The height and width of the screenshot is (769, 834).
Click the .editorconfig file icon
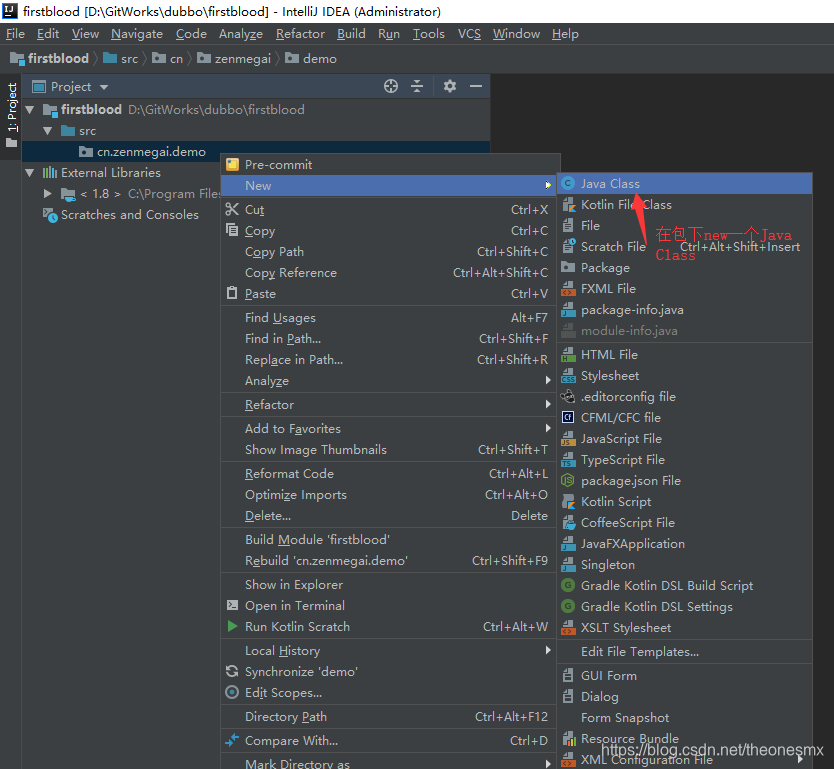tap(568, 397)
